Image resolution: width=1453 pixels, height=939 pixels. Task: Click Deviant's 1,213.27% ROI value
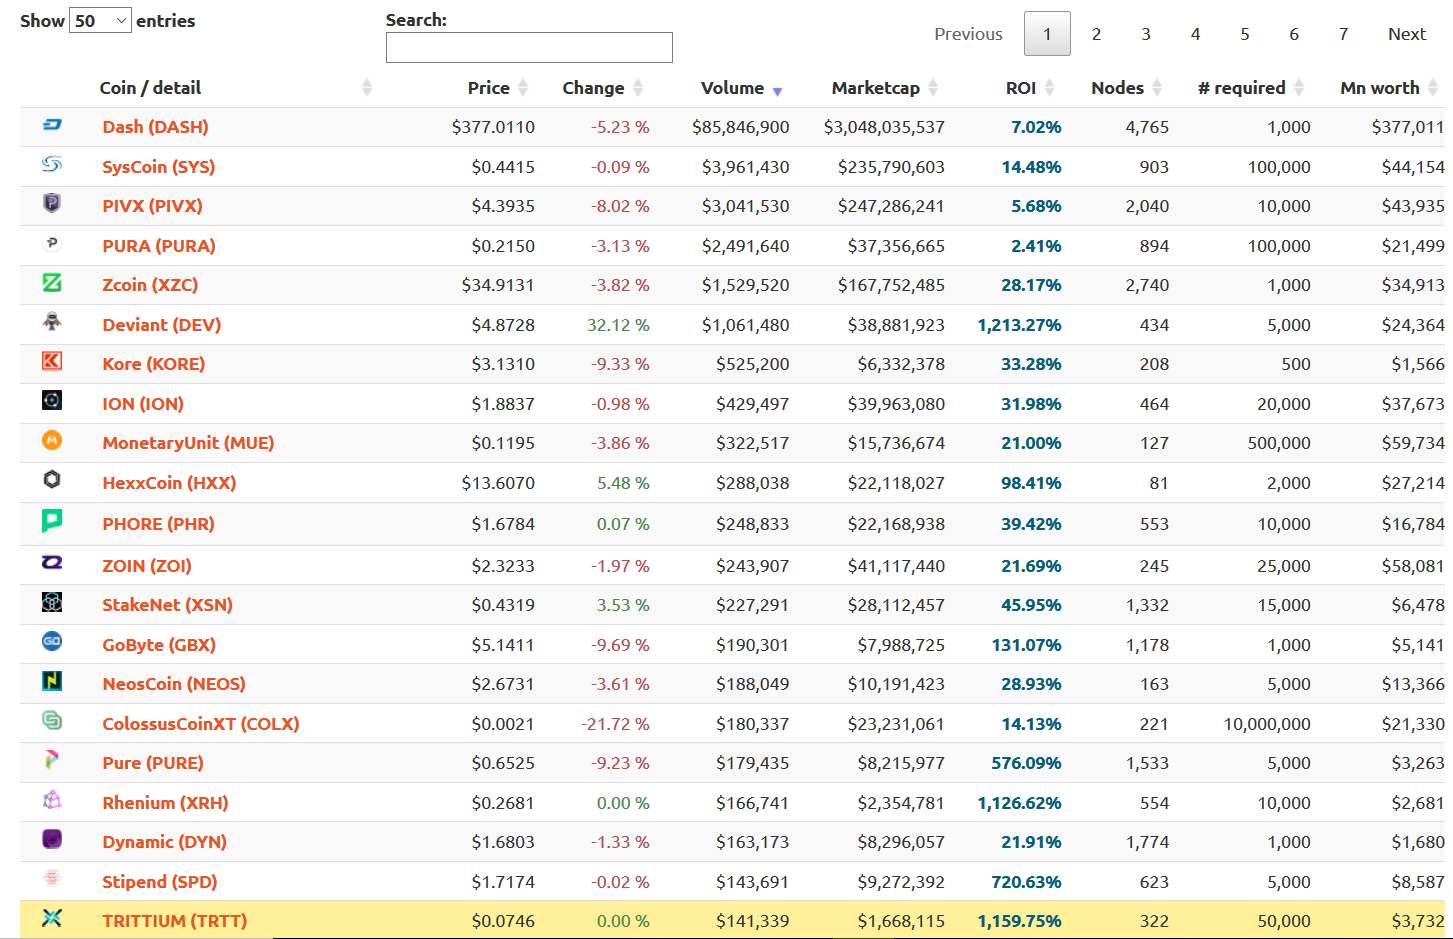point(1019,325)
